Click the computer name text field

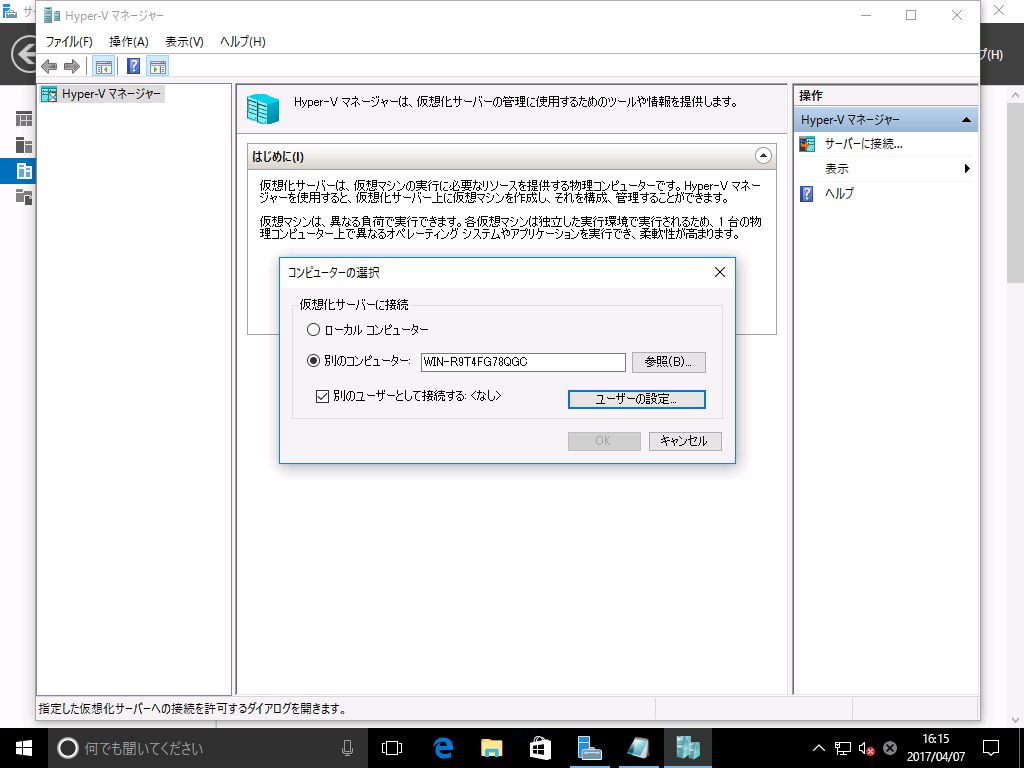521,362
